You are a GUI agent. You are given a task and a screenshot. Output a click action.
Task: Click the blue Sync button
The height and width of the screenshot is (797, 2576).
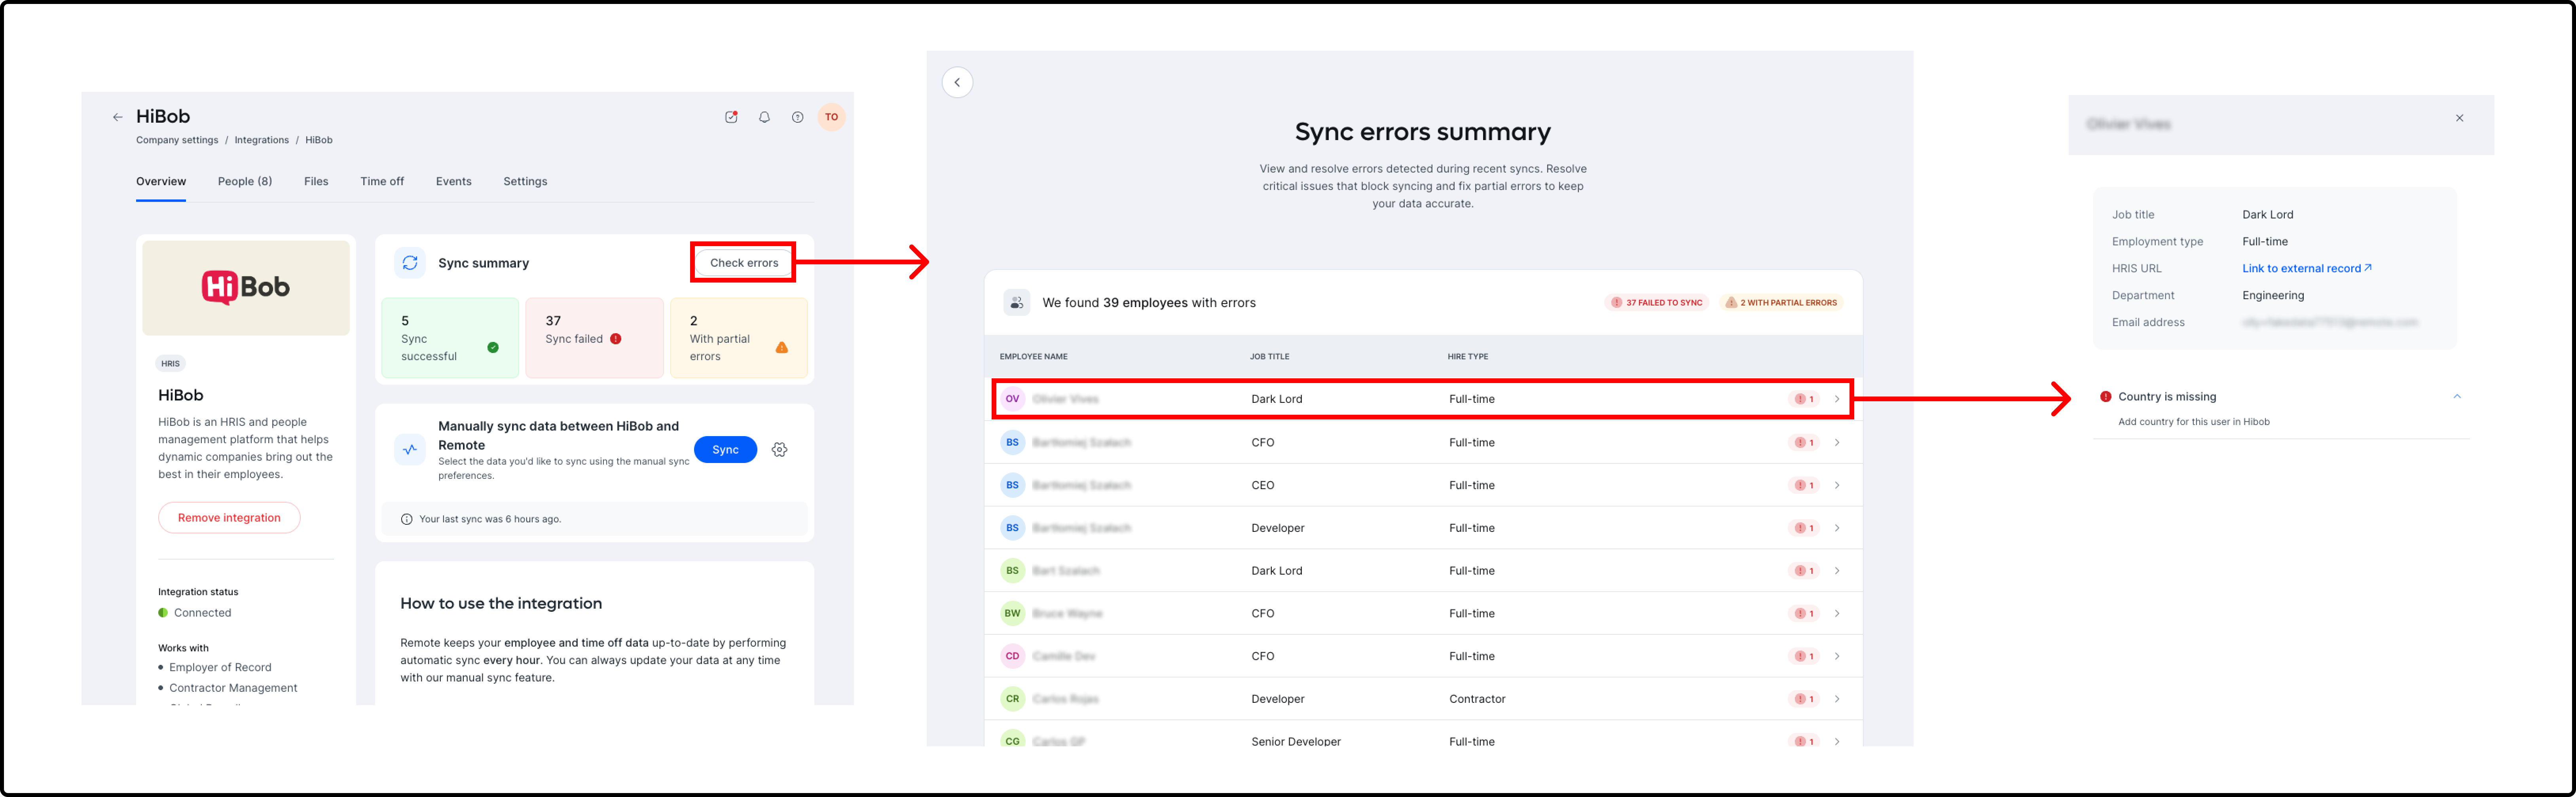point(725,450)
